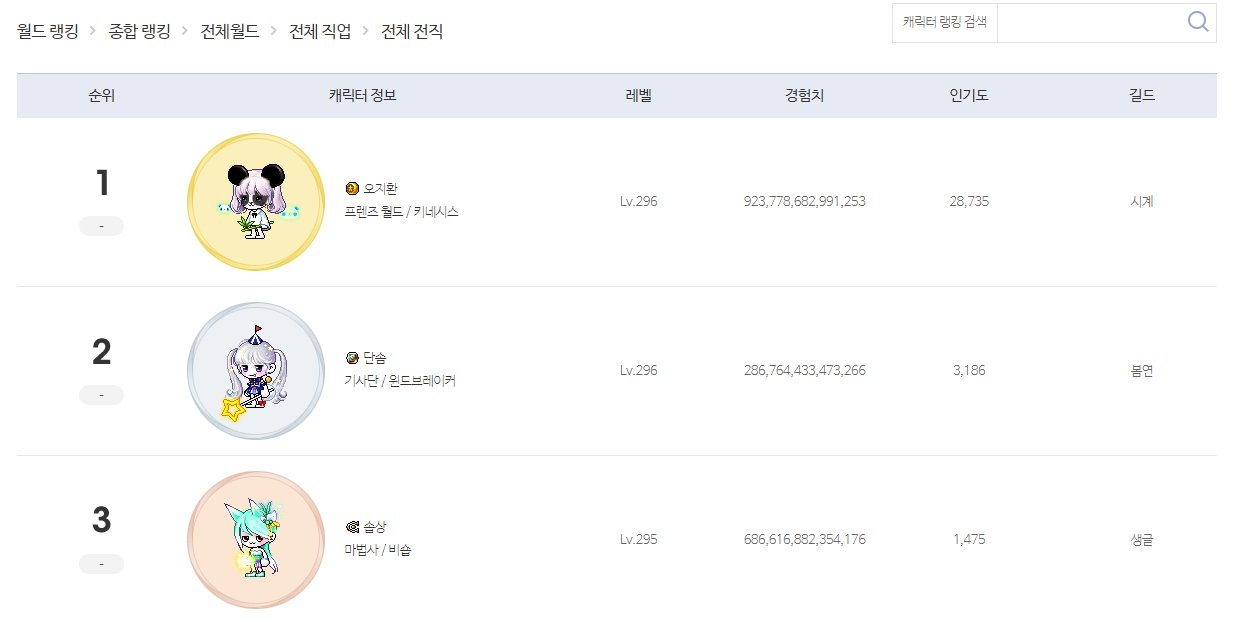Click the 시계 guild name
Screen dimensions: 1238x622
[1141, 201]
